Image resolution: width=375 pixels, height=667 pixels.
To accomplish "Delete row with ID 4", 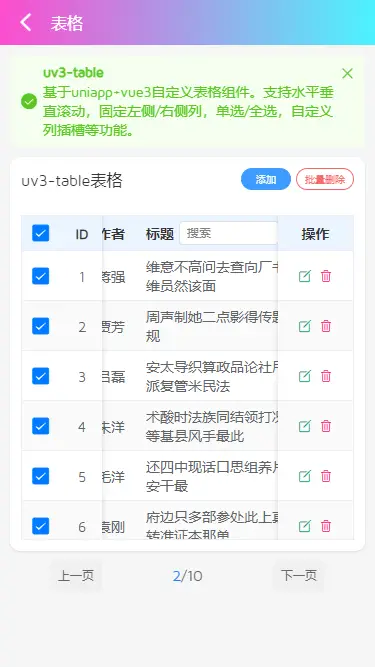I will click(326, 426).
